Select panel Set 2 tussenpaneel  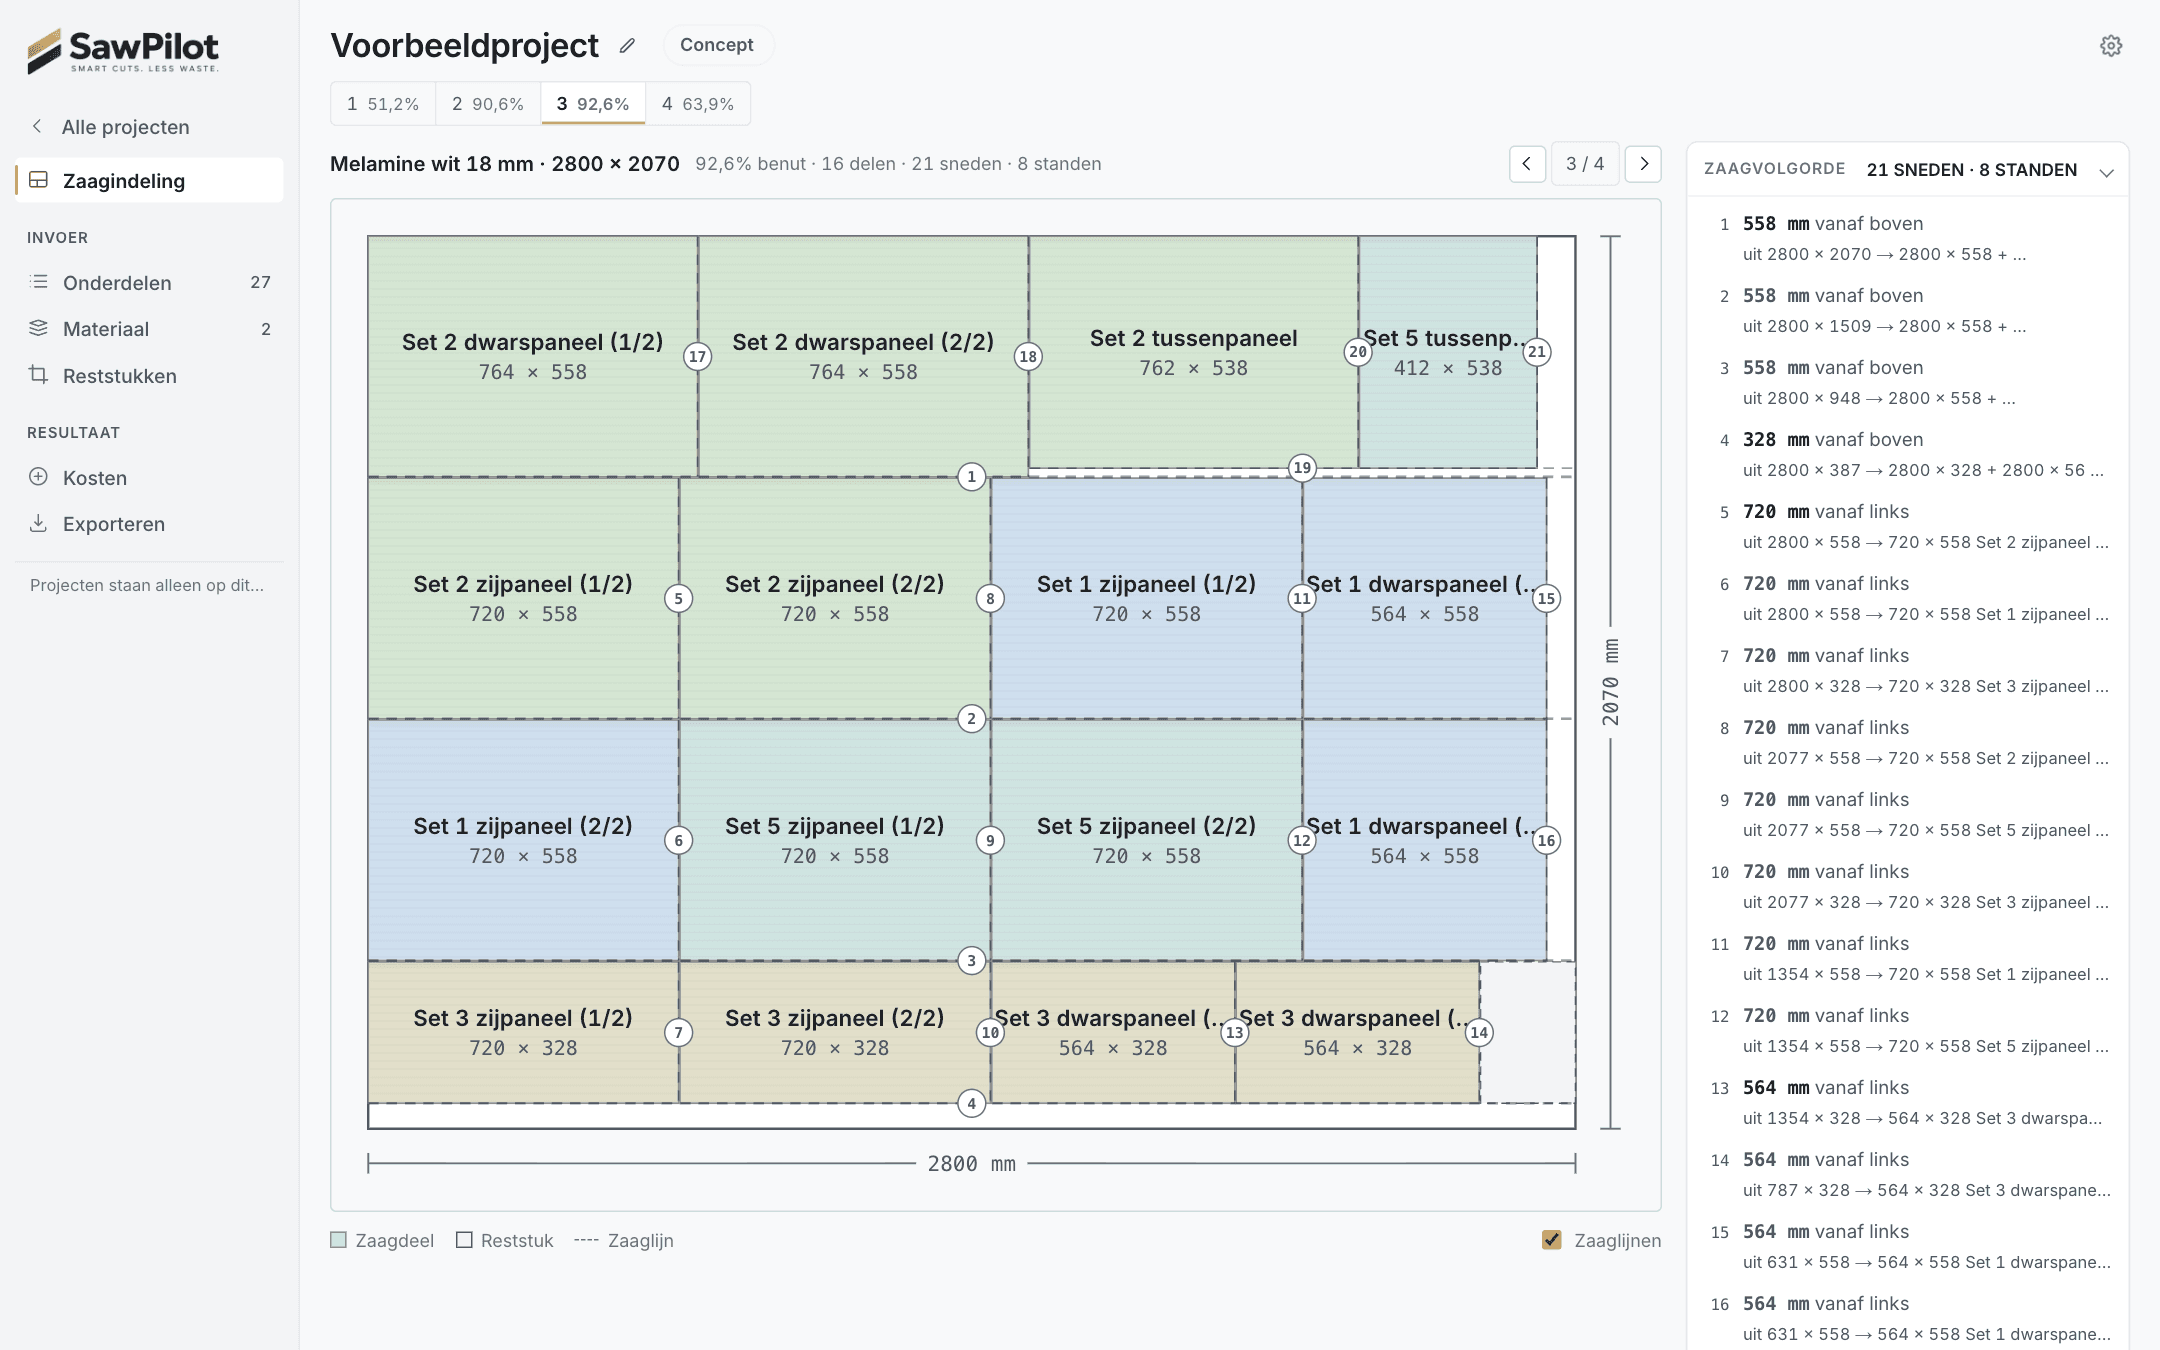1193,352
